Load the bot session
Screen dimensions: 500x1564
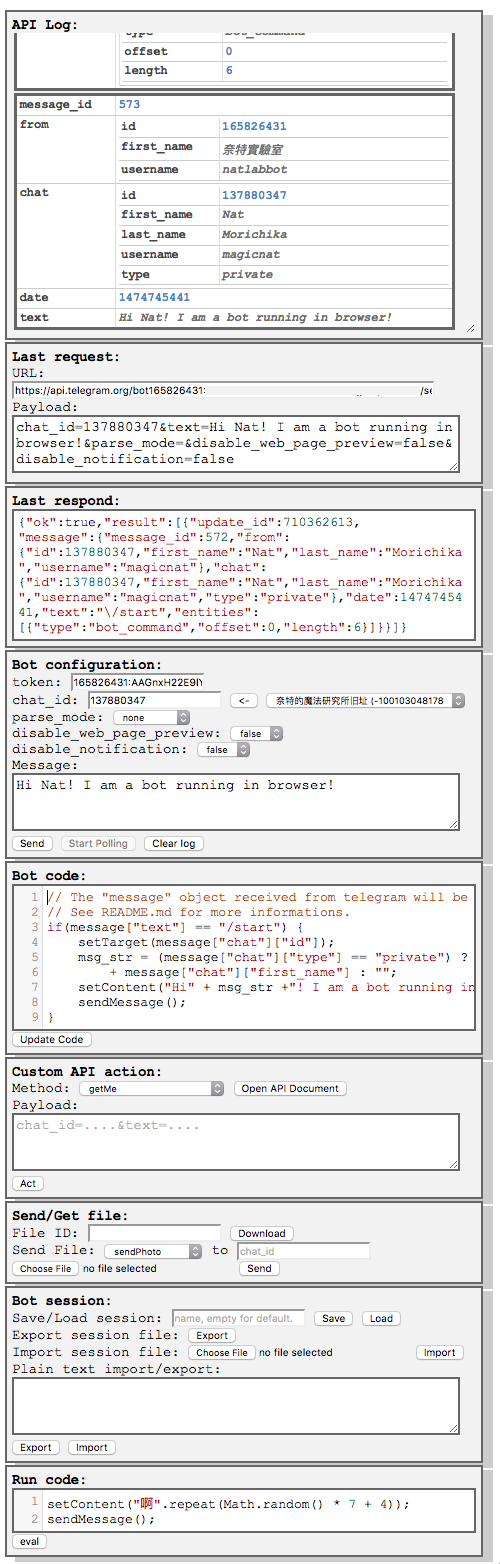tap(381, 1318)
